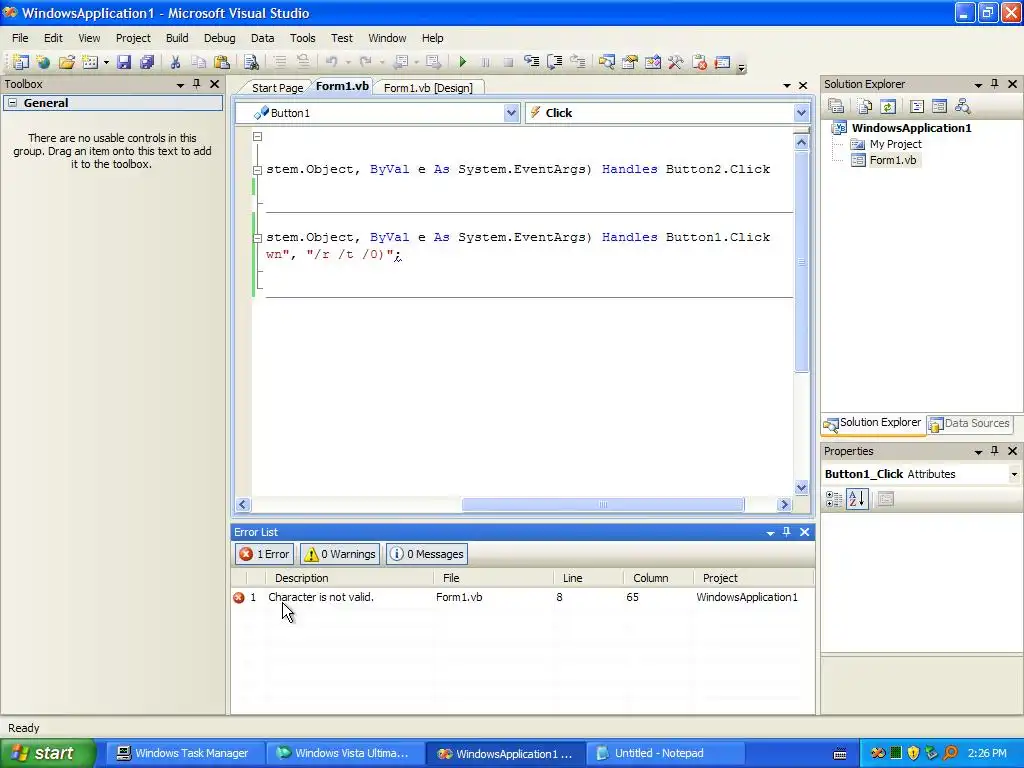1024x768 pixels.
Task: Click the Copy toolbar icon
Action: click(x=199, y=62)
